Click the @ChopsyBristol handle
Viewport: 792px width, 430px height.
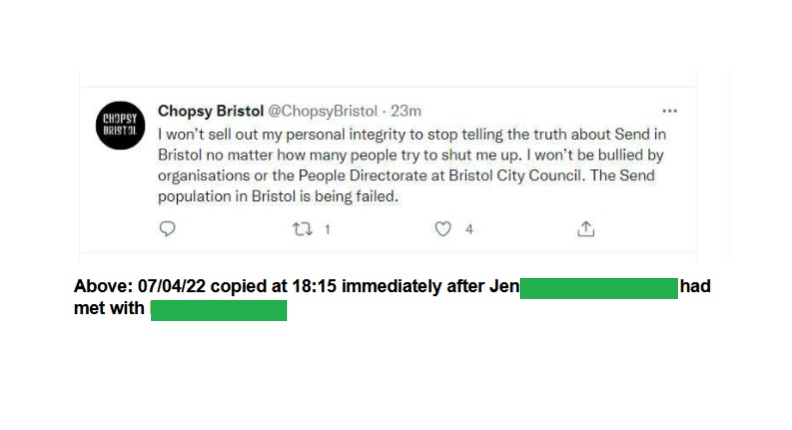click(322, 110)
